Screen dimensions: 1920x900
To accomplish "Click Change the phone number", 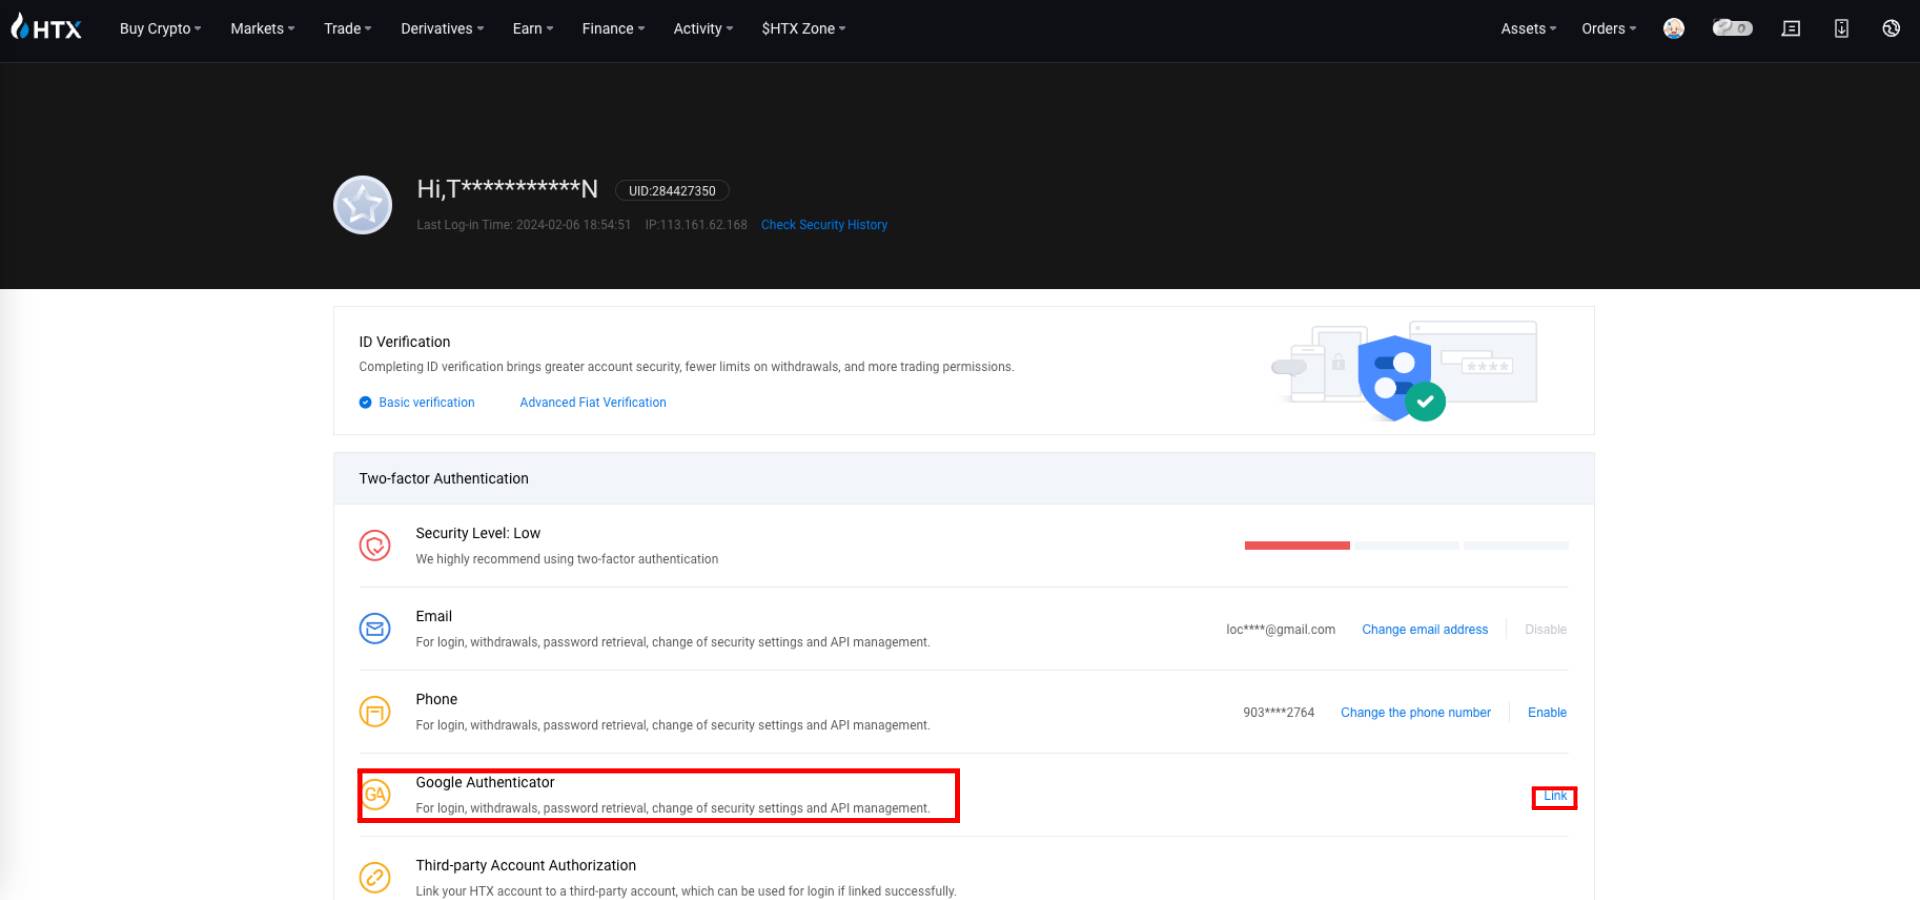I will pos(1415,713).
